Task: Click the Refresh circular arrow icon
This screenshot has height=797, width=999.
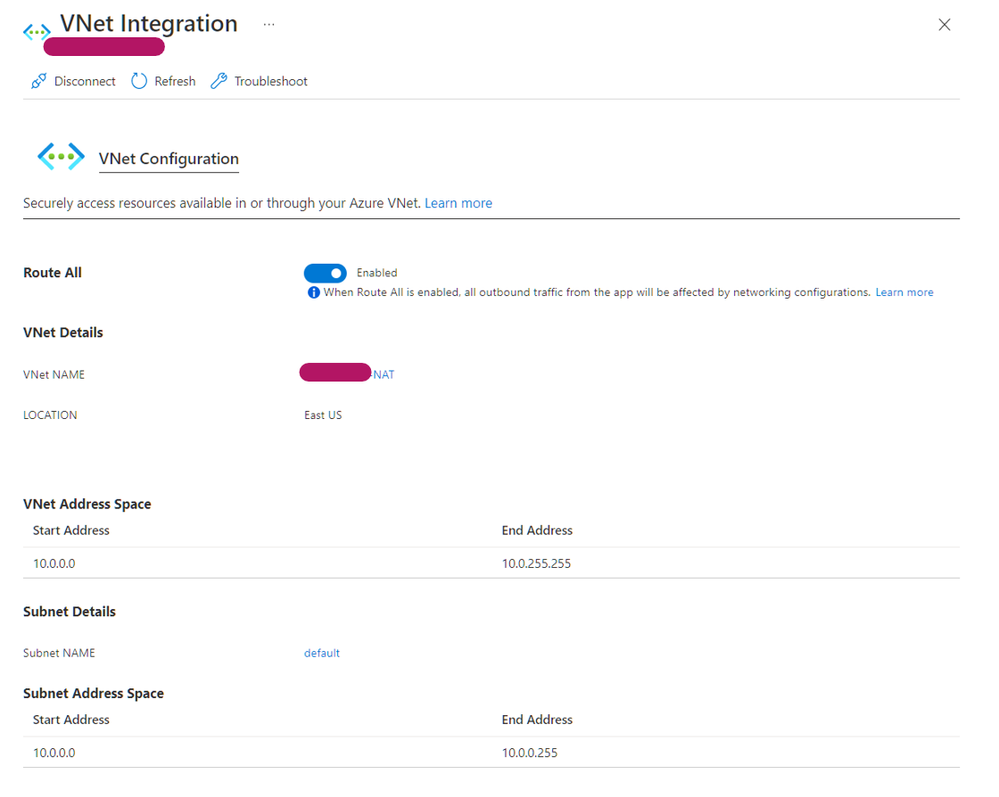Action: [x=139, y=81]
